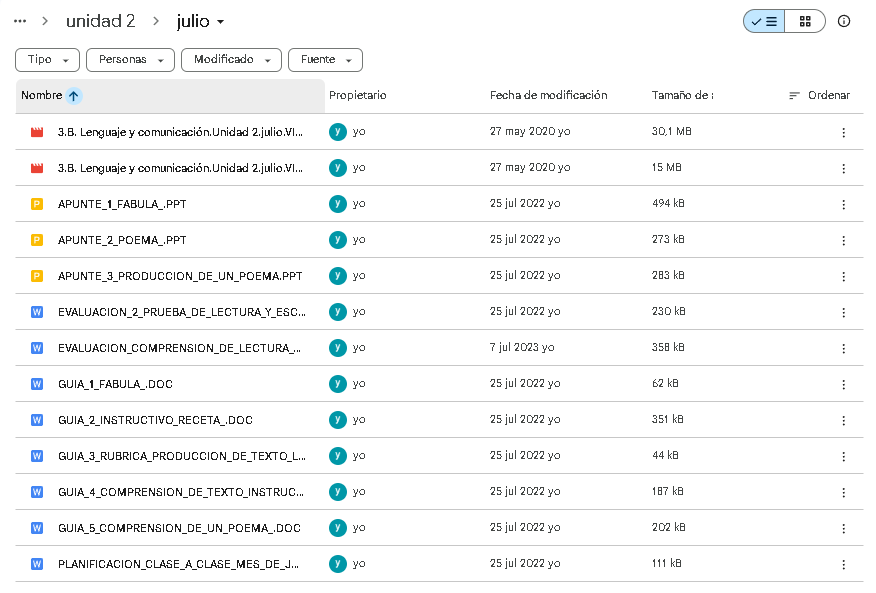Expand the Personas filter dropdown
This screenshot has height=593, width=876.
[130, 60]
